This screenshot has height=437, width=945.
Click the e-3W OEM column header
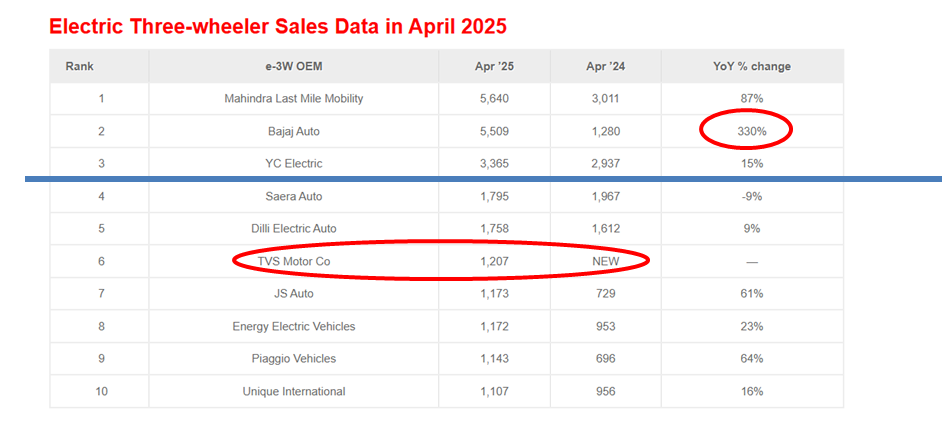click(x=293, y=66)
